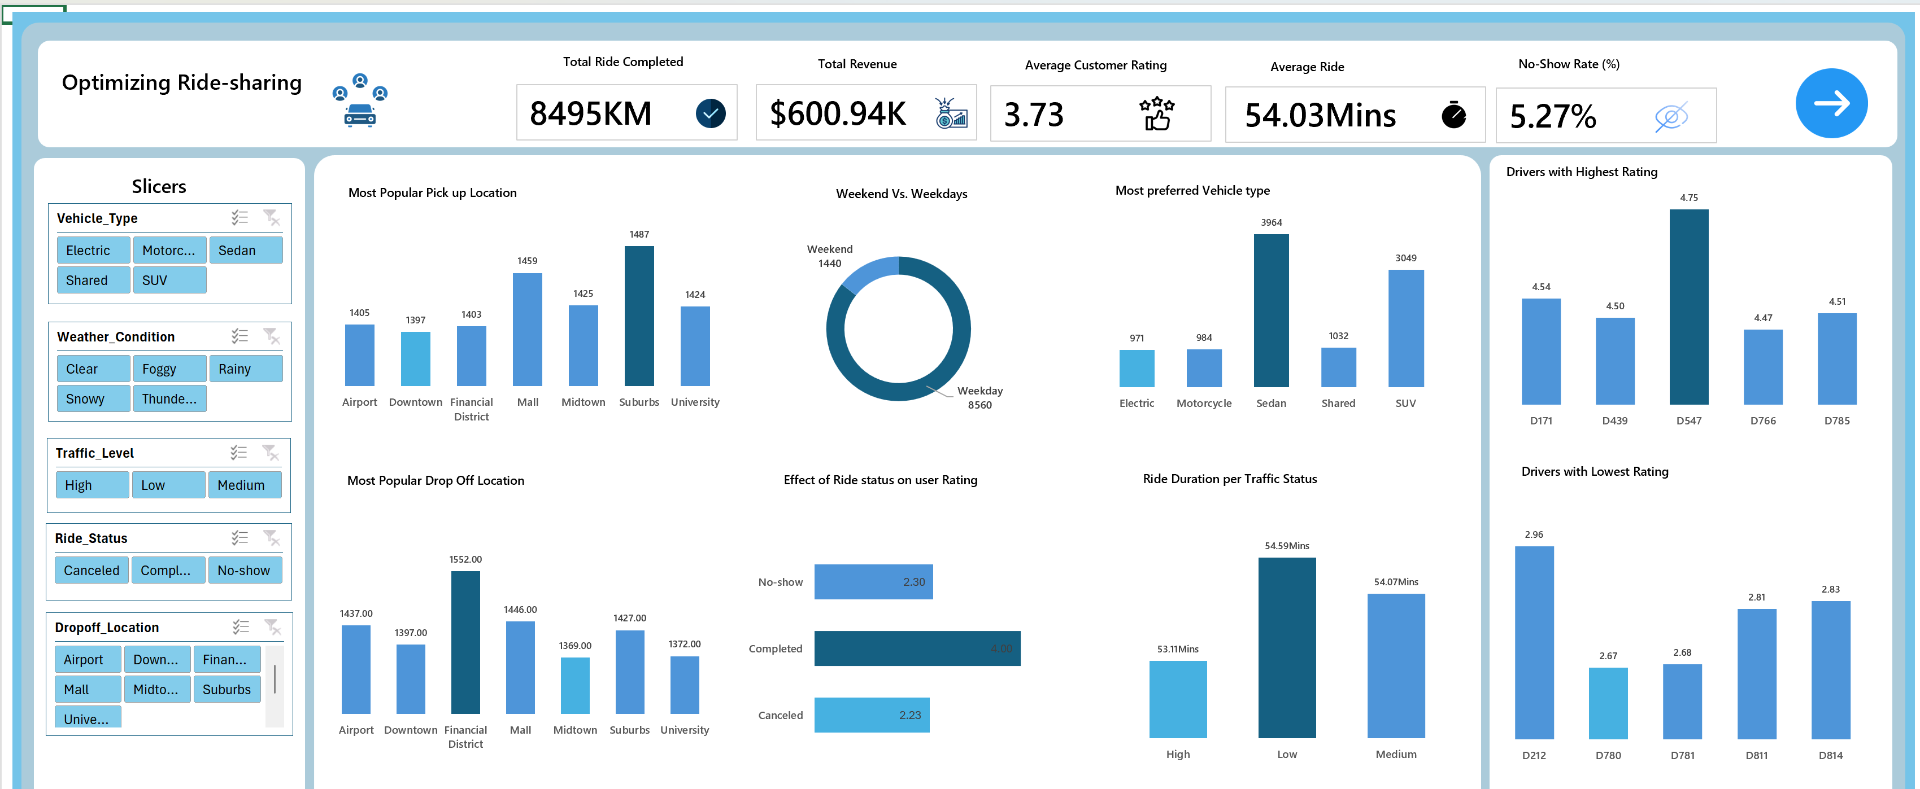1920x789 pixels.
Task: Filter by Sedan vehicle type
Action: [246, 250]
